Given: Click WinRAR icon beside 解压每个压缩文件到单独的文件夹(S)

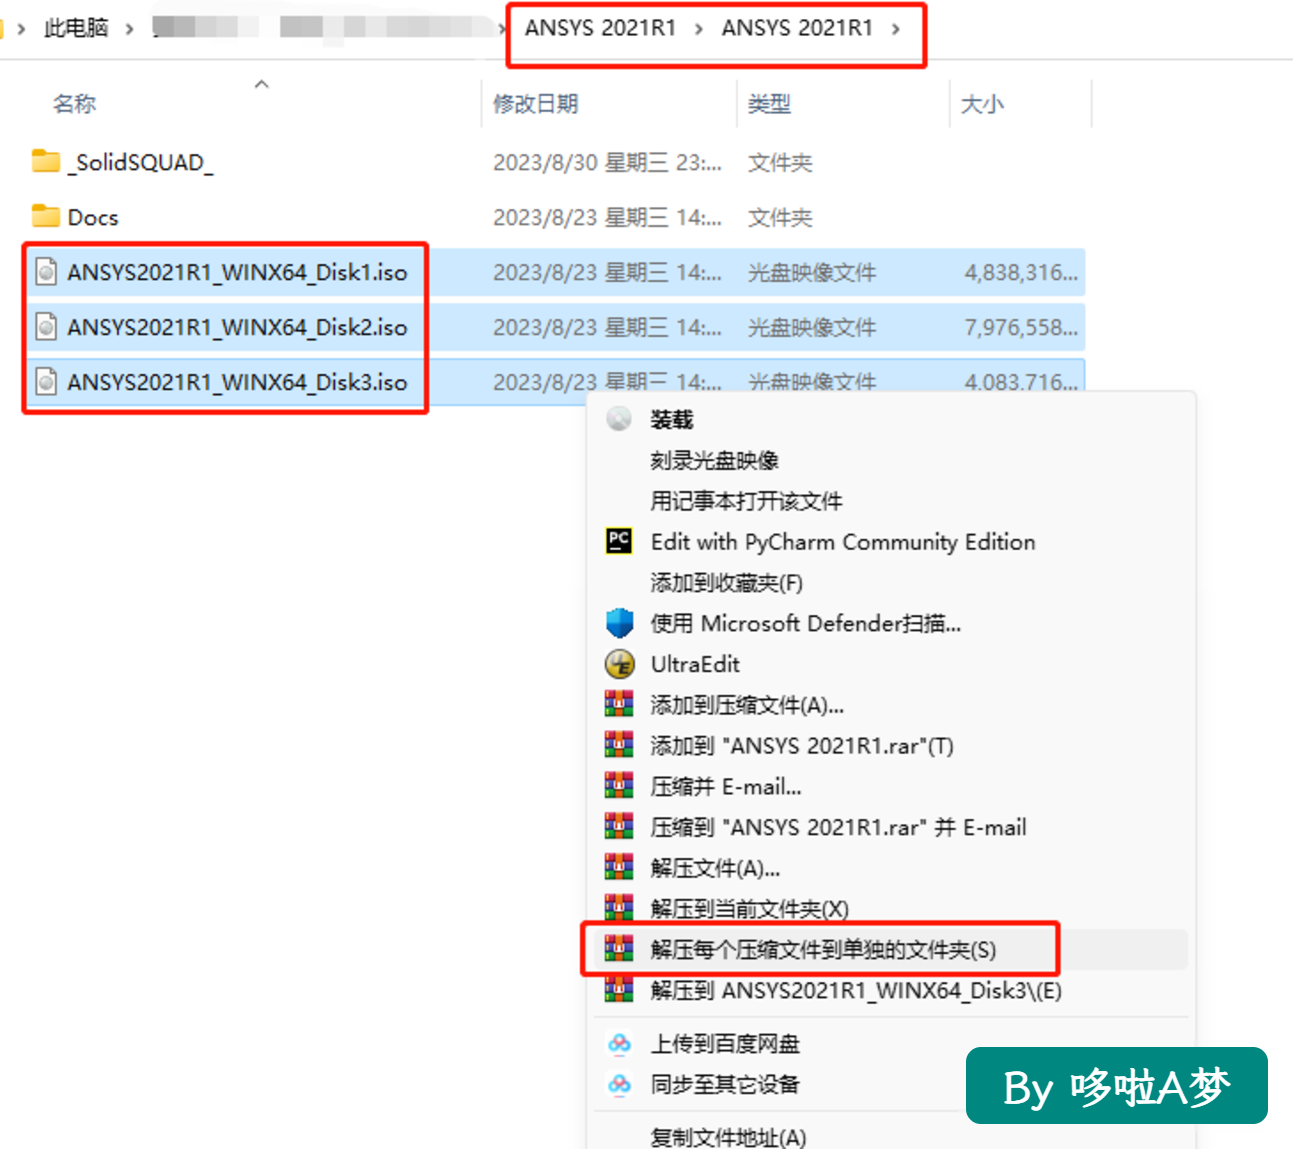Looking at the screenshot, I should (x=619, y=949).
